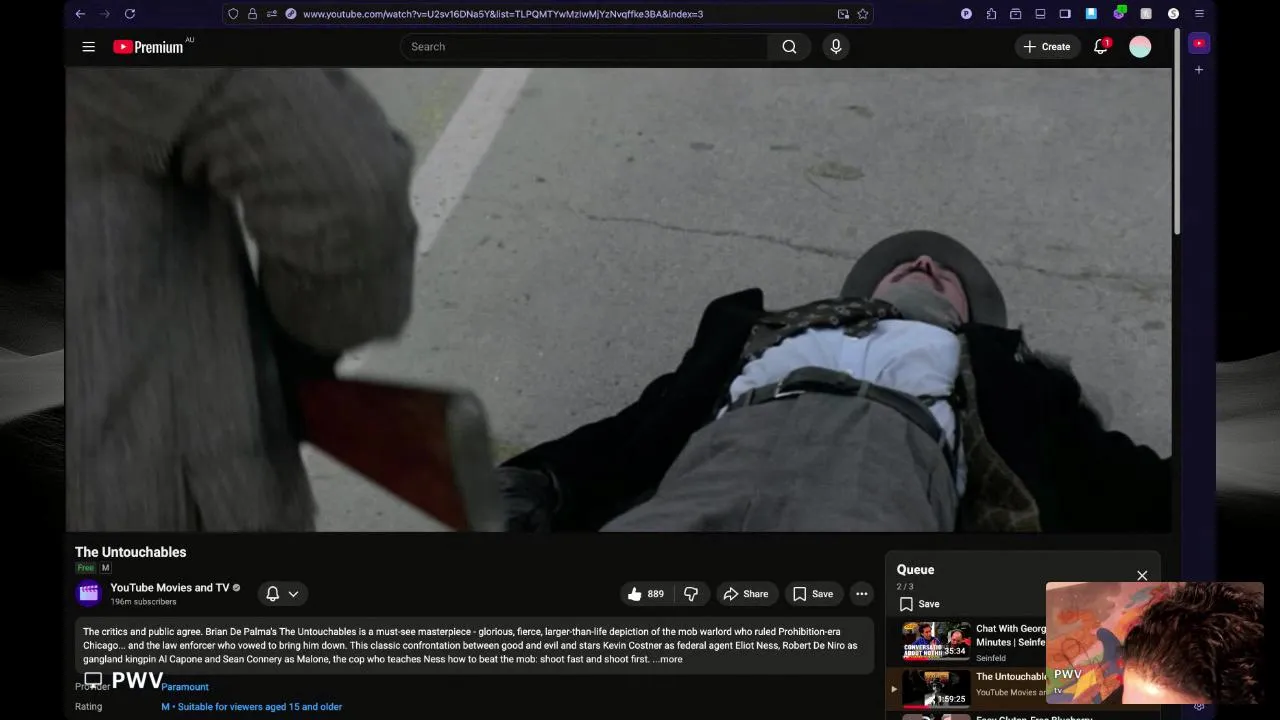The width and height of the screenshot is (1280, 720).
Task: Click the 2 / 3 queue counter
Action: (x=905, y=587)
